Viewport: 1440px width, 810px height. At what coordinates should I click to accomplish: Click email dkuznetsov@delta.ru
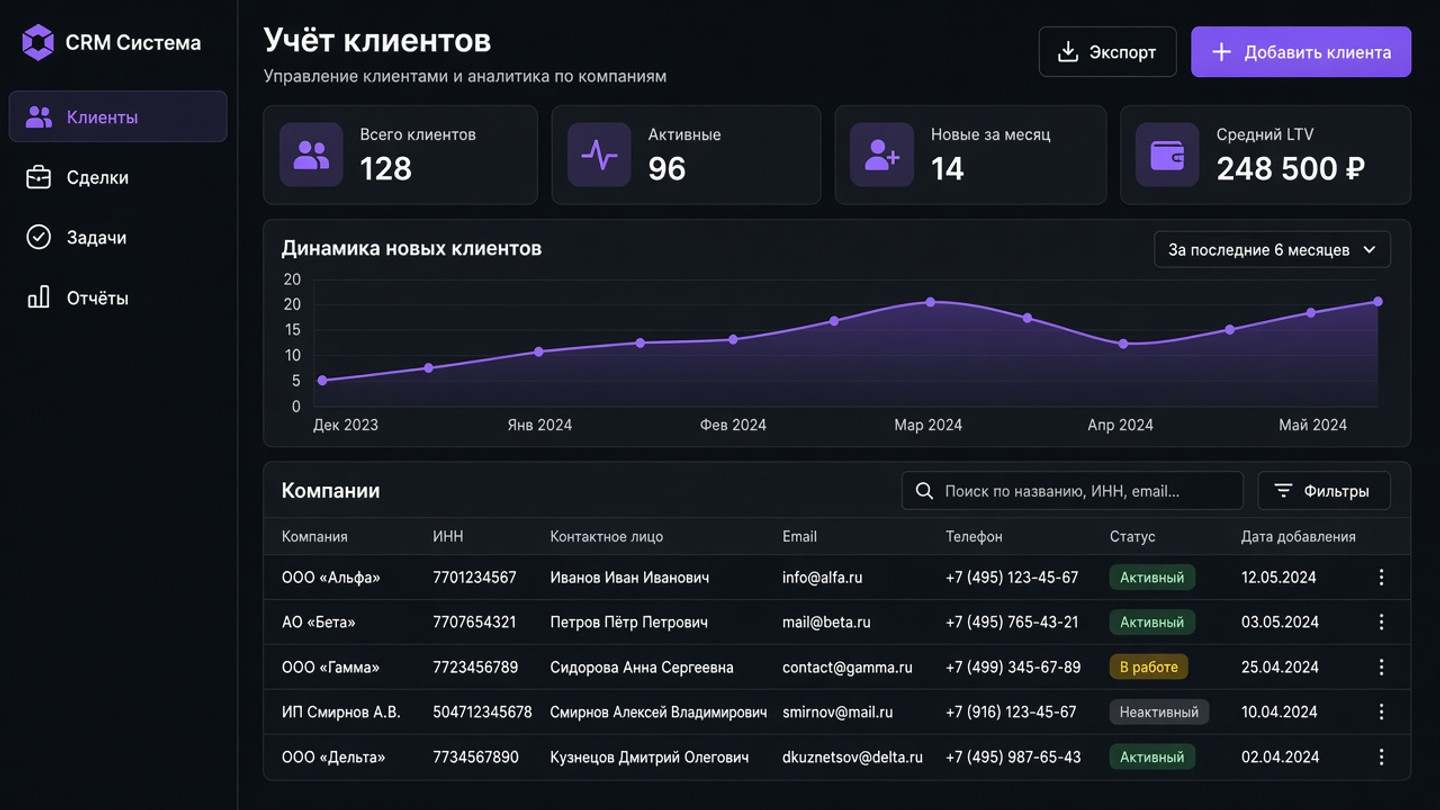tap(852, 757)
